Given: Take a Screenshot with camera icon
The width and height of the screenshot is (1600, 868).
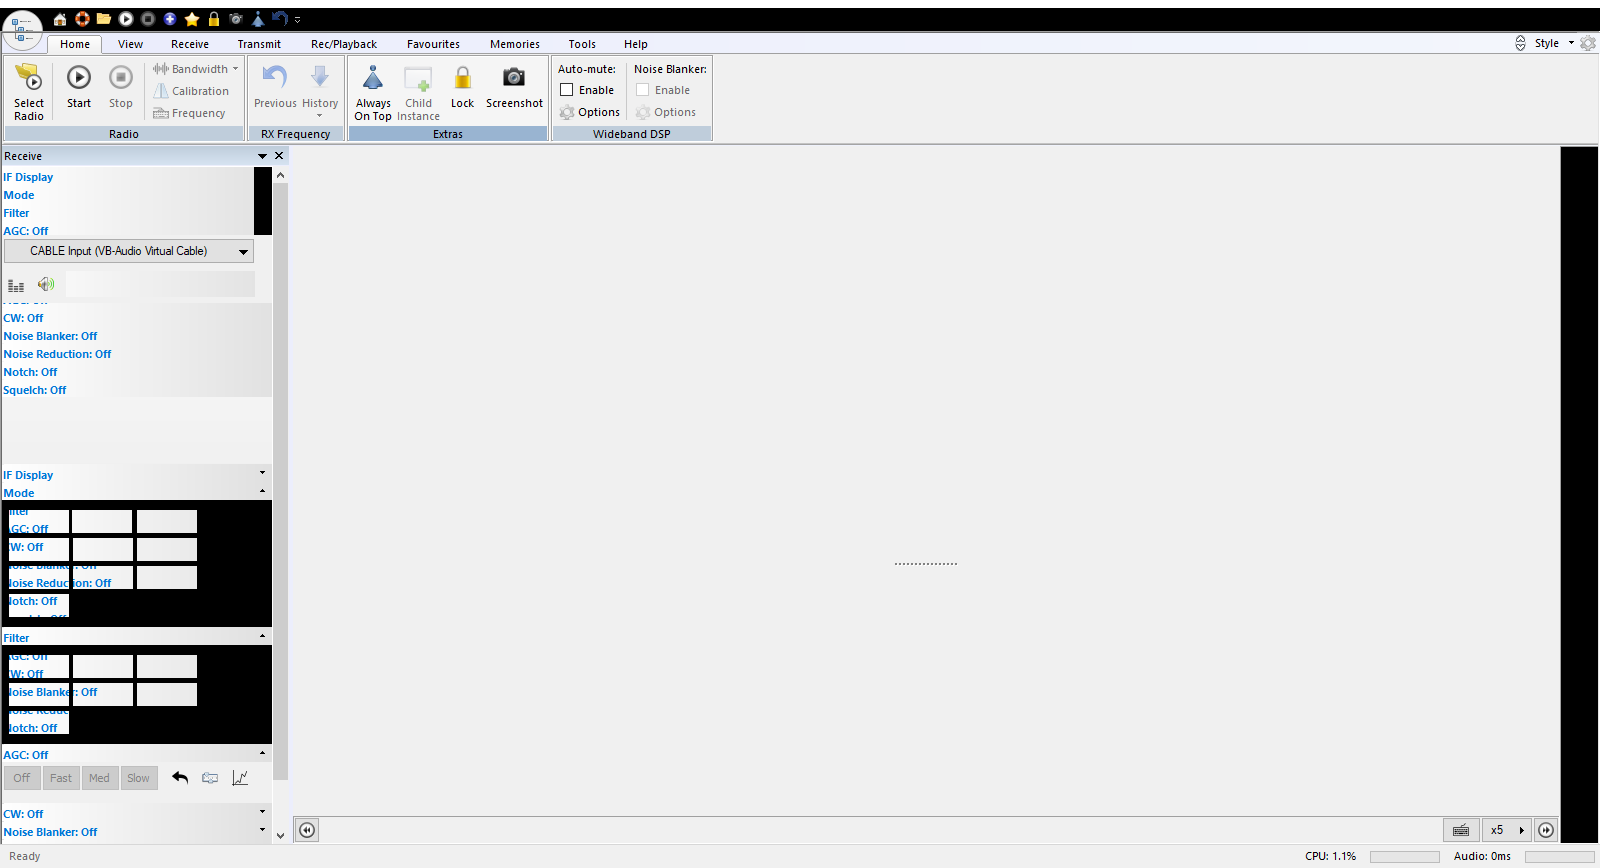Looking at the screenshot, I should (514, 79).
